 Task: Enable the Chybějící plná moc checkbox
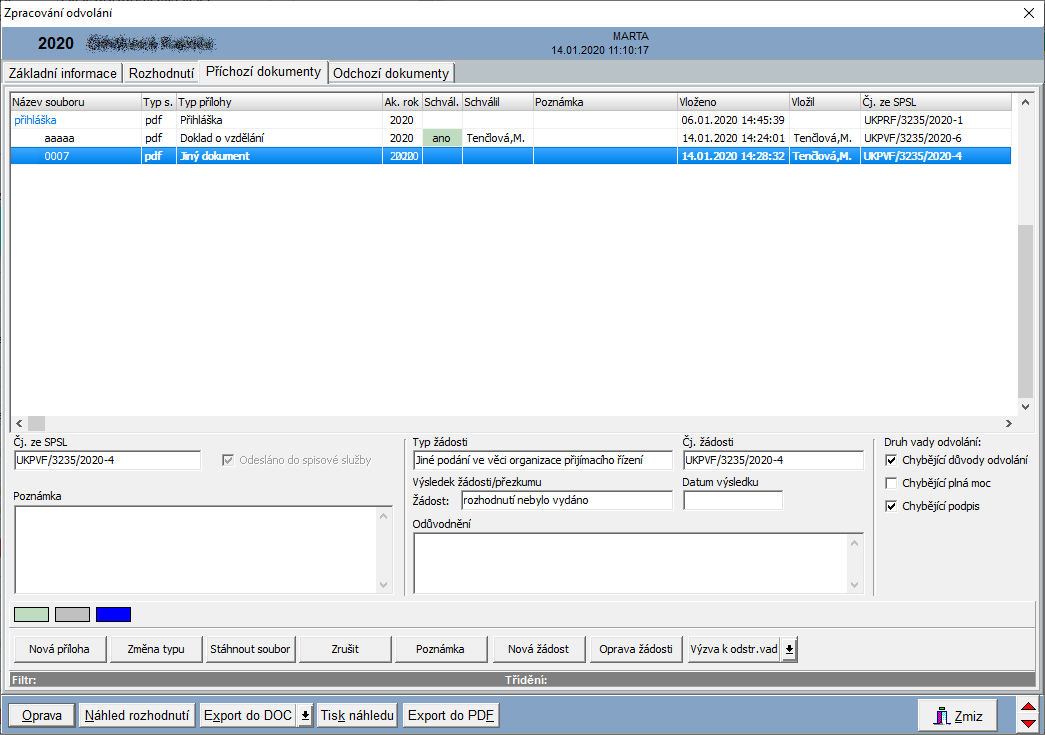tap(892, 483)
